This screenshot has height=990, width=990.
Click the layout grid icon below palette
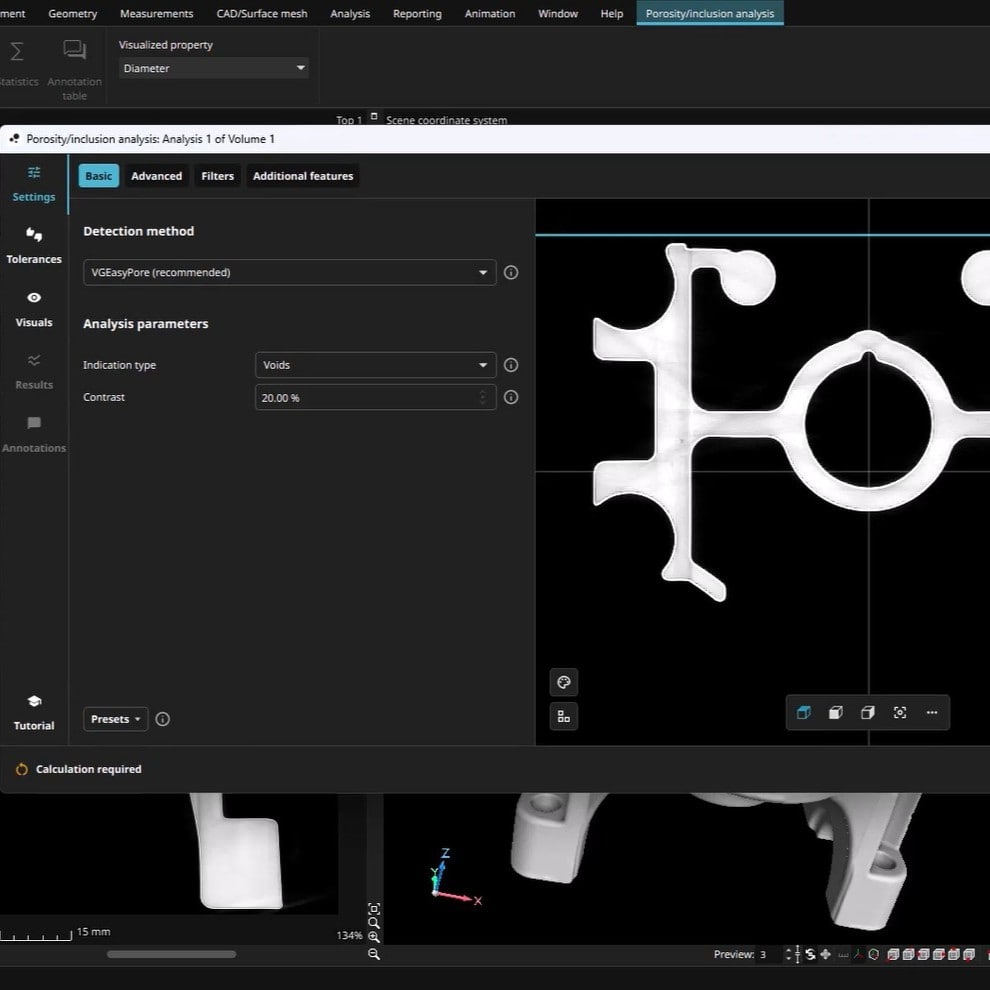[564, 716]
